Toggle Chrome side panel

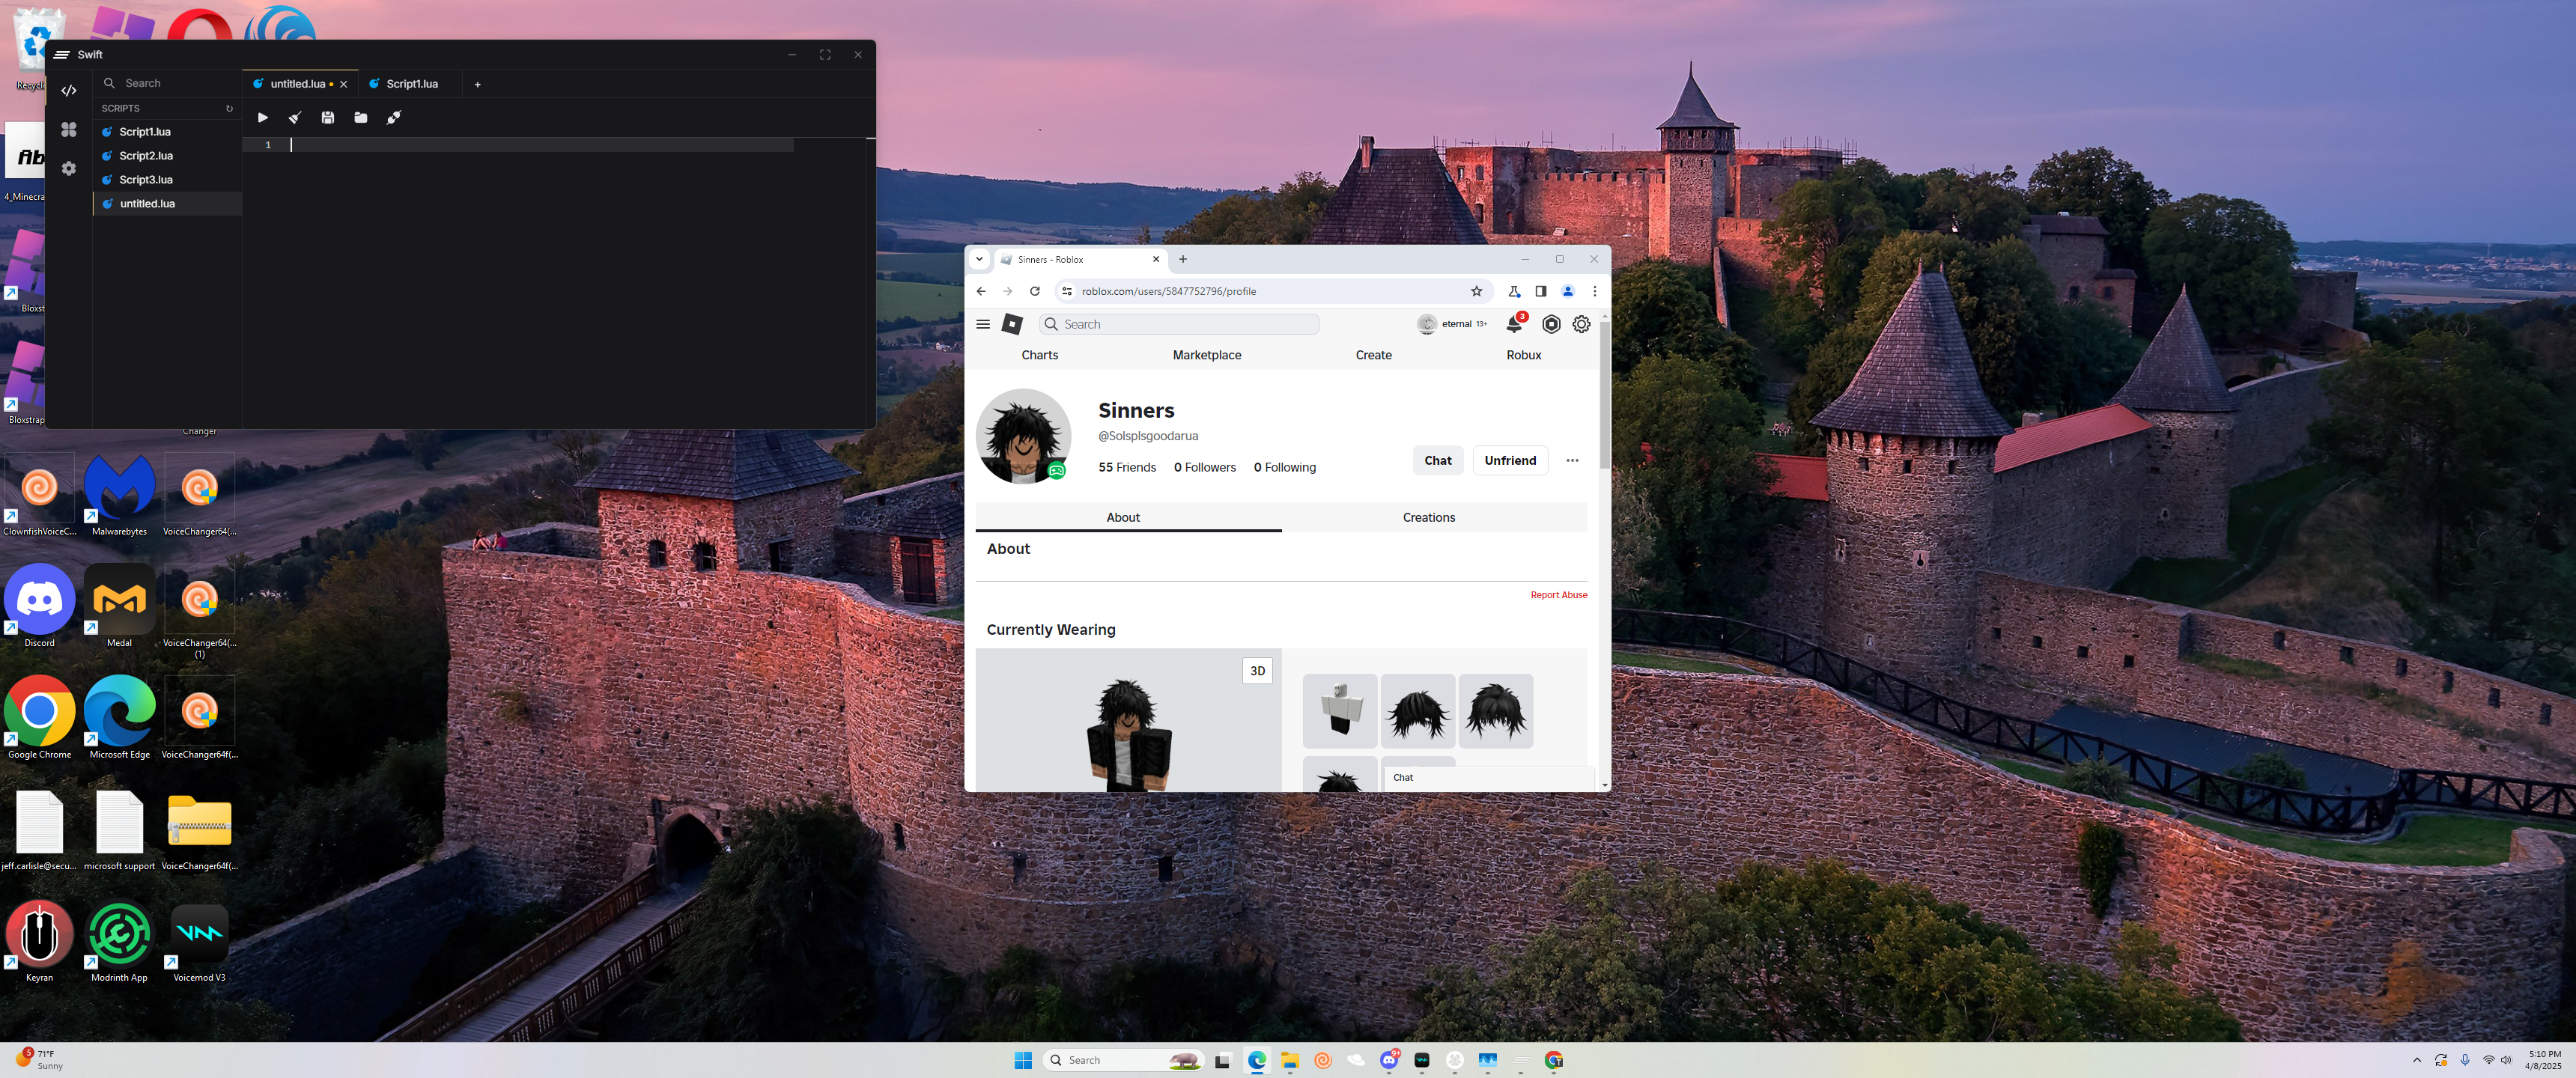(x=1540, y=291)
